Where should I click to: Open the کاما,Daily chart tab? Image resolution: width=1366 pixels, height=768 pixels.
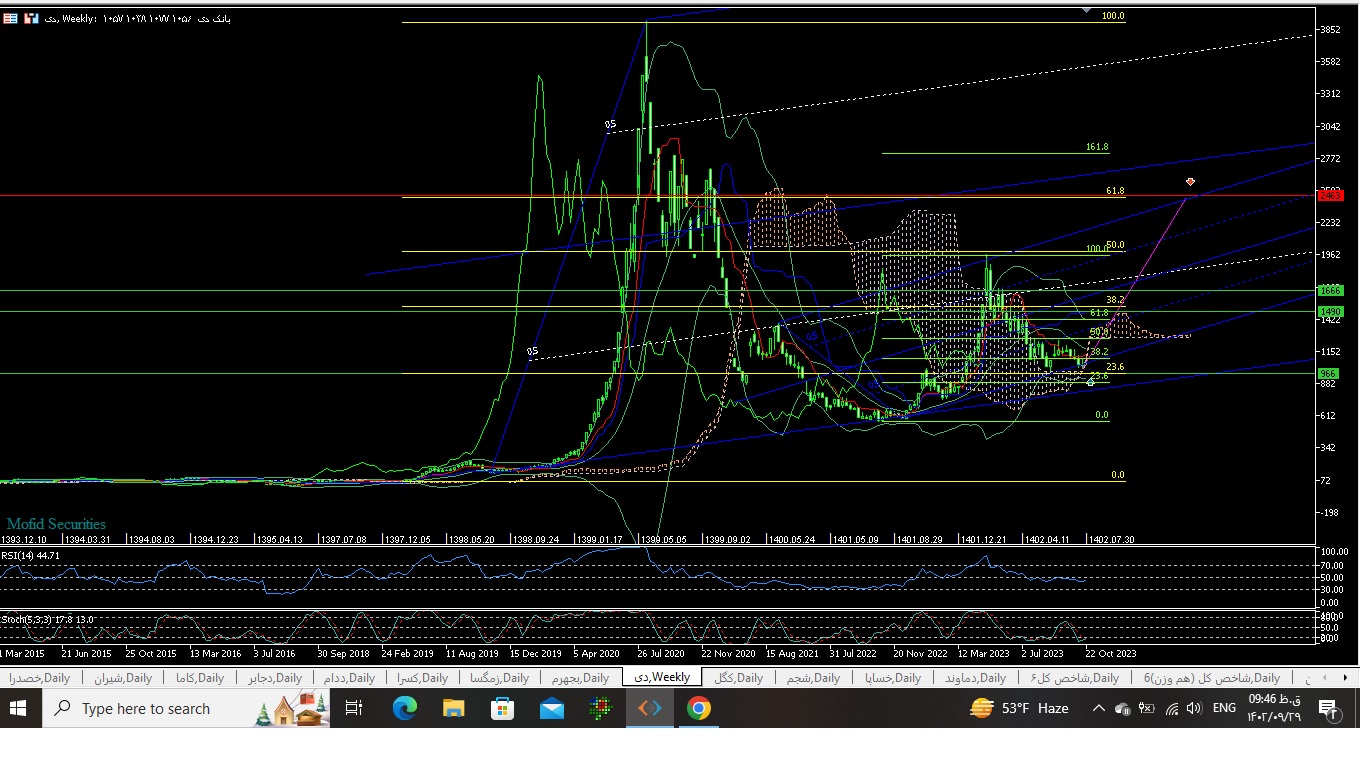(x=200, y=678)
